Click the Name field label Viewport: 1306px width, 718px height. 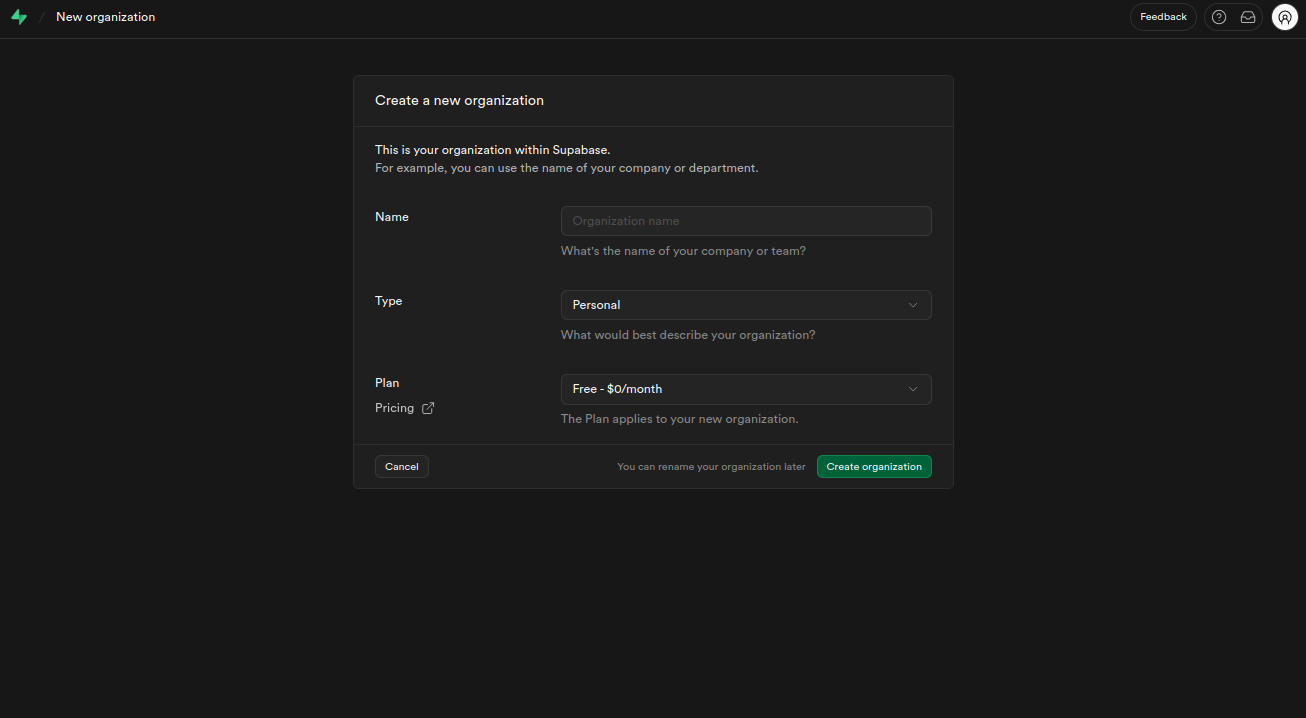[x=392, y=217]
